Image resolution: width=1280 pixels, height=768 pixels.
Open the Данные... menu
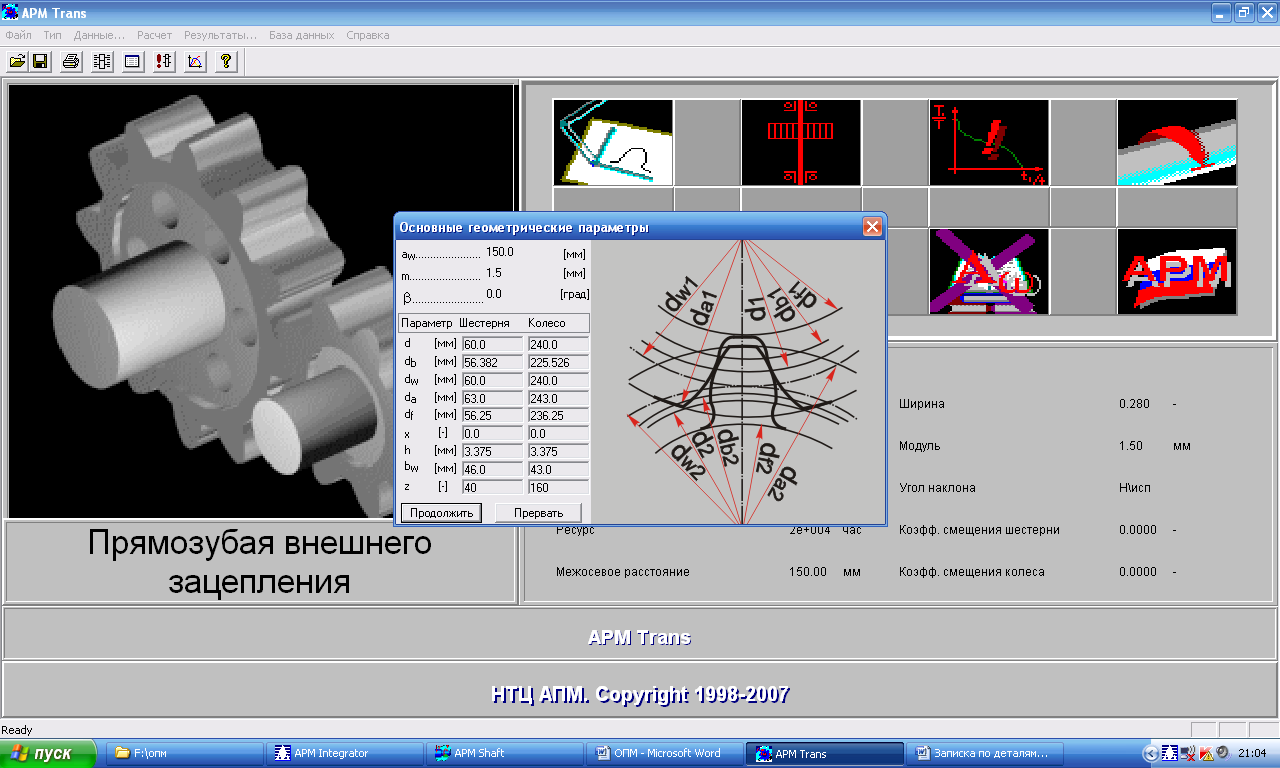pos(99,35)
